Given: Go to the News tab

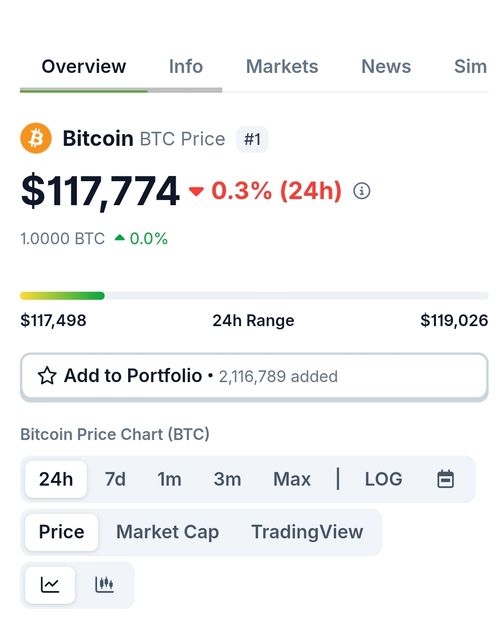Looking at the screenshot, I should (386, 67).
